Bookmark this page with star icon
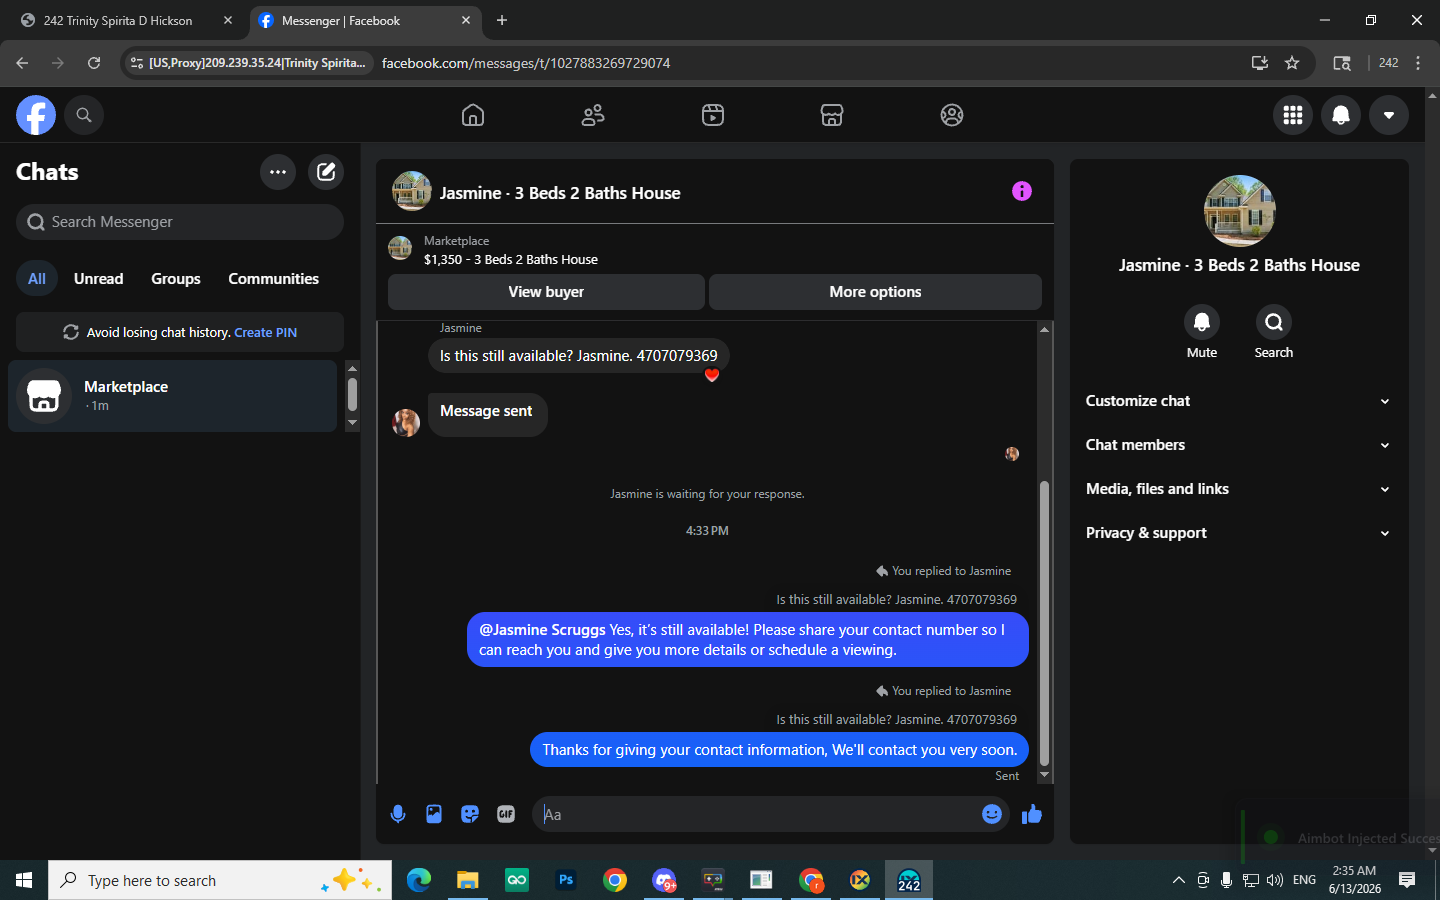 click(x=1292, y=63)
